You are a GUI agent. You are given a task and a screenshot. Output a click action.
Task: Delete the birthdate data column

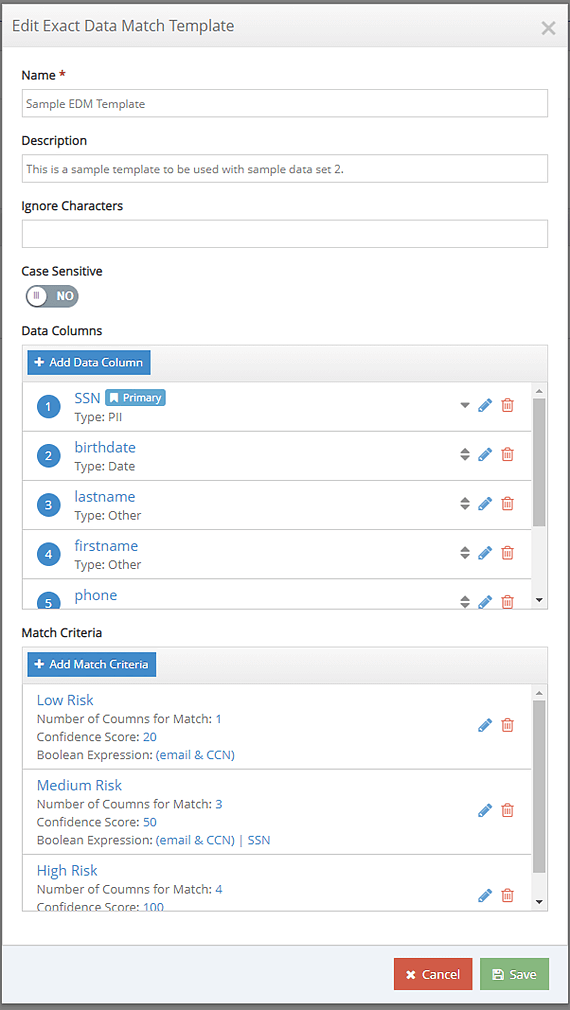[x=508, y=454]
